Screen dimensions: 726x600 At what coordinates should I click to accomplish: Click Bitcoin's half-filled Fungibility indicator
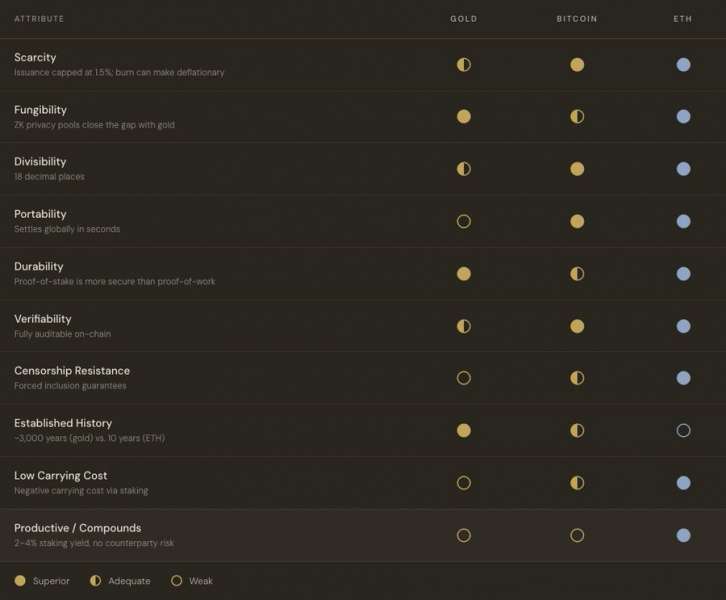(x=577, y=117)
